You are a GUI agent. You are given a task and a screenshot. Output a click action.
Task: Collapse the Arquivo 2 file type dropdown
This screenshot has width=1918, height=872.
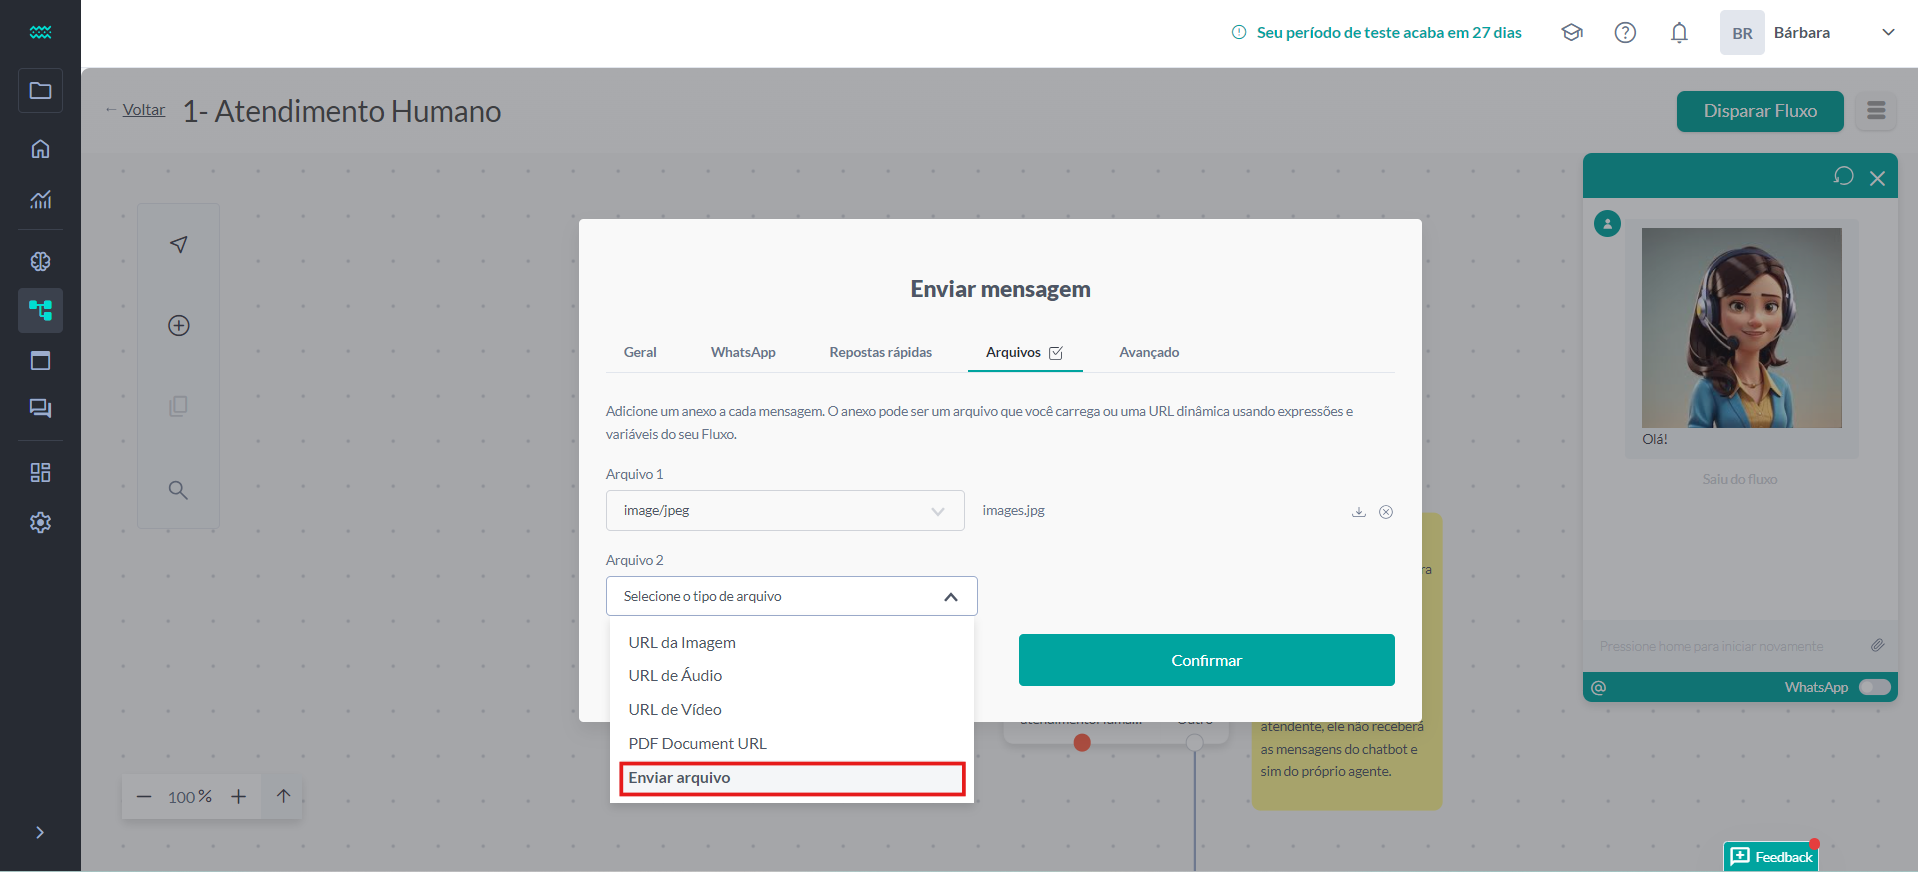[950, 597]
